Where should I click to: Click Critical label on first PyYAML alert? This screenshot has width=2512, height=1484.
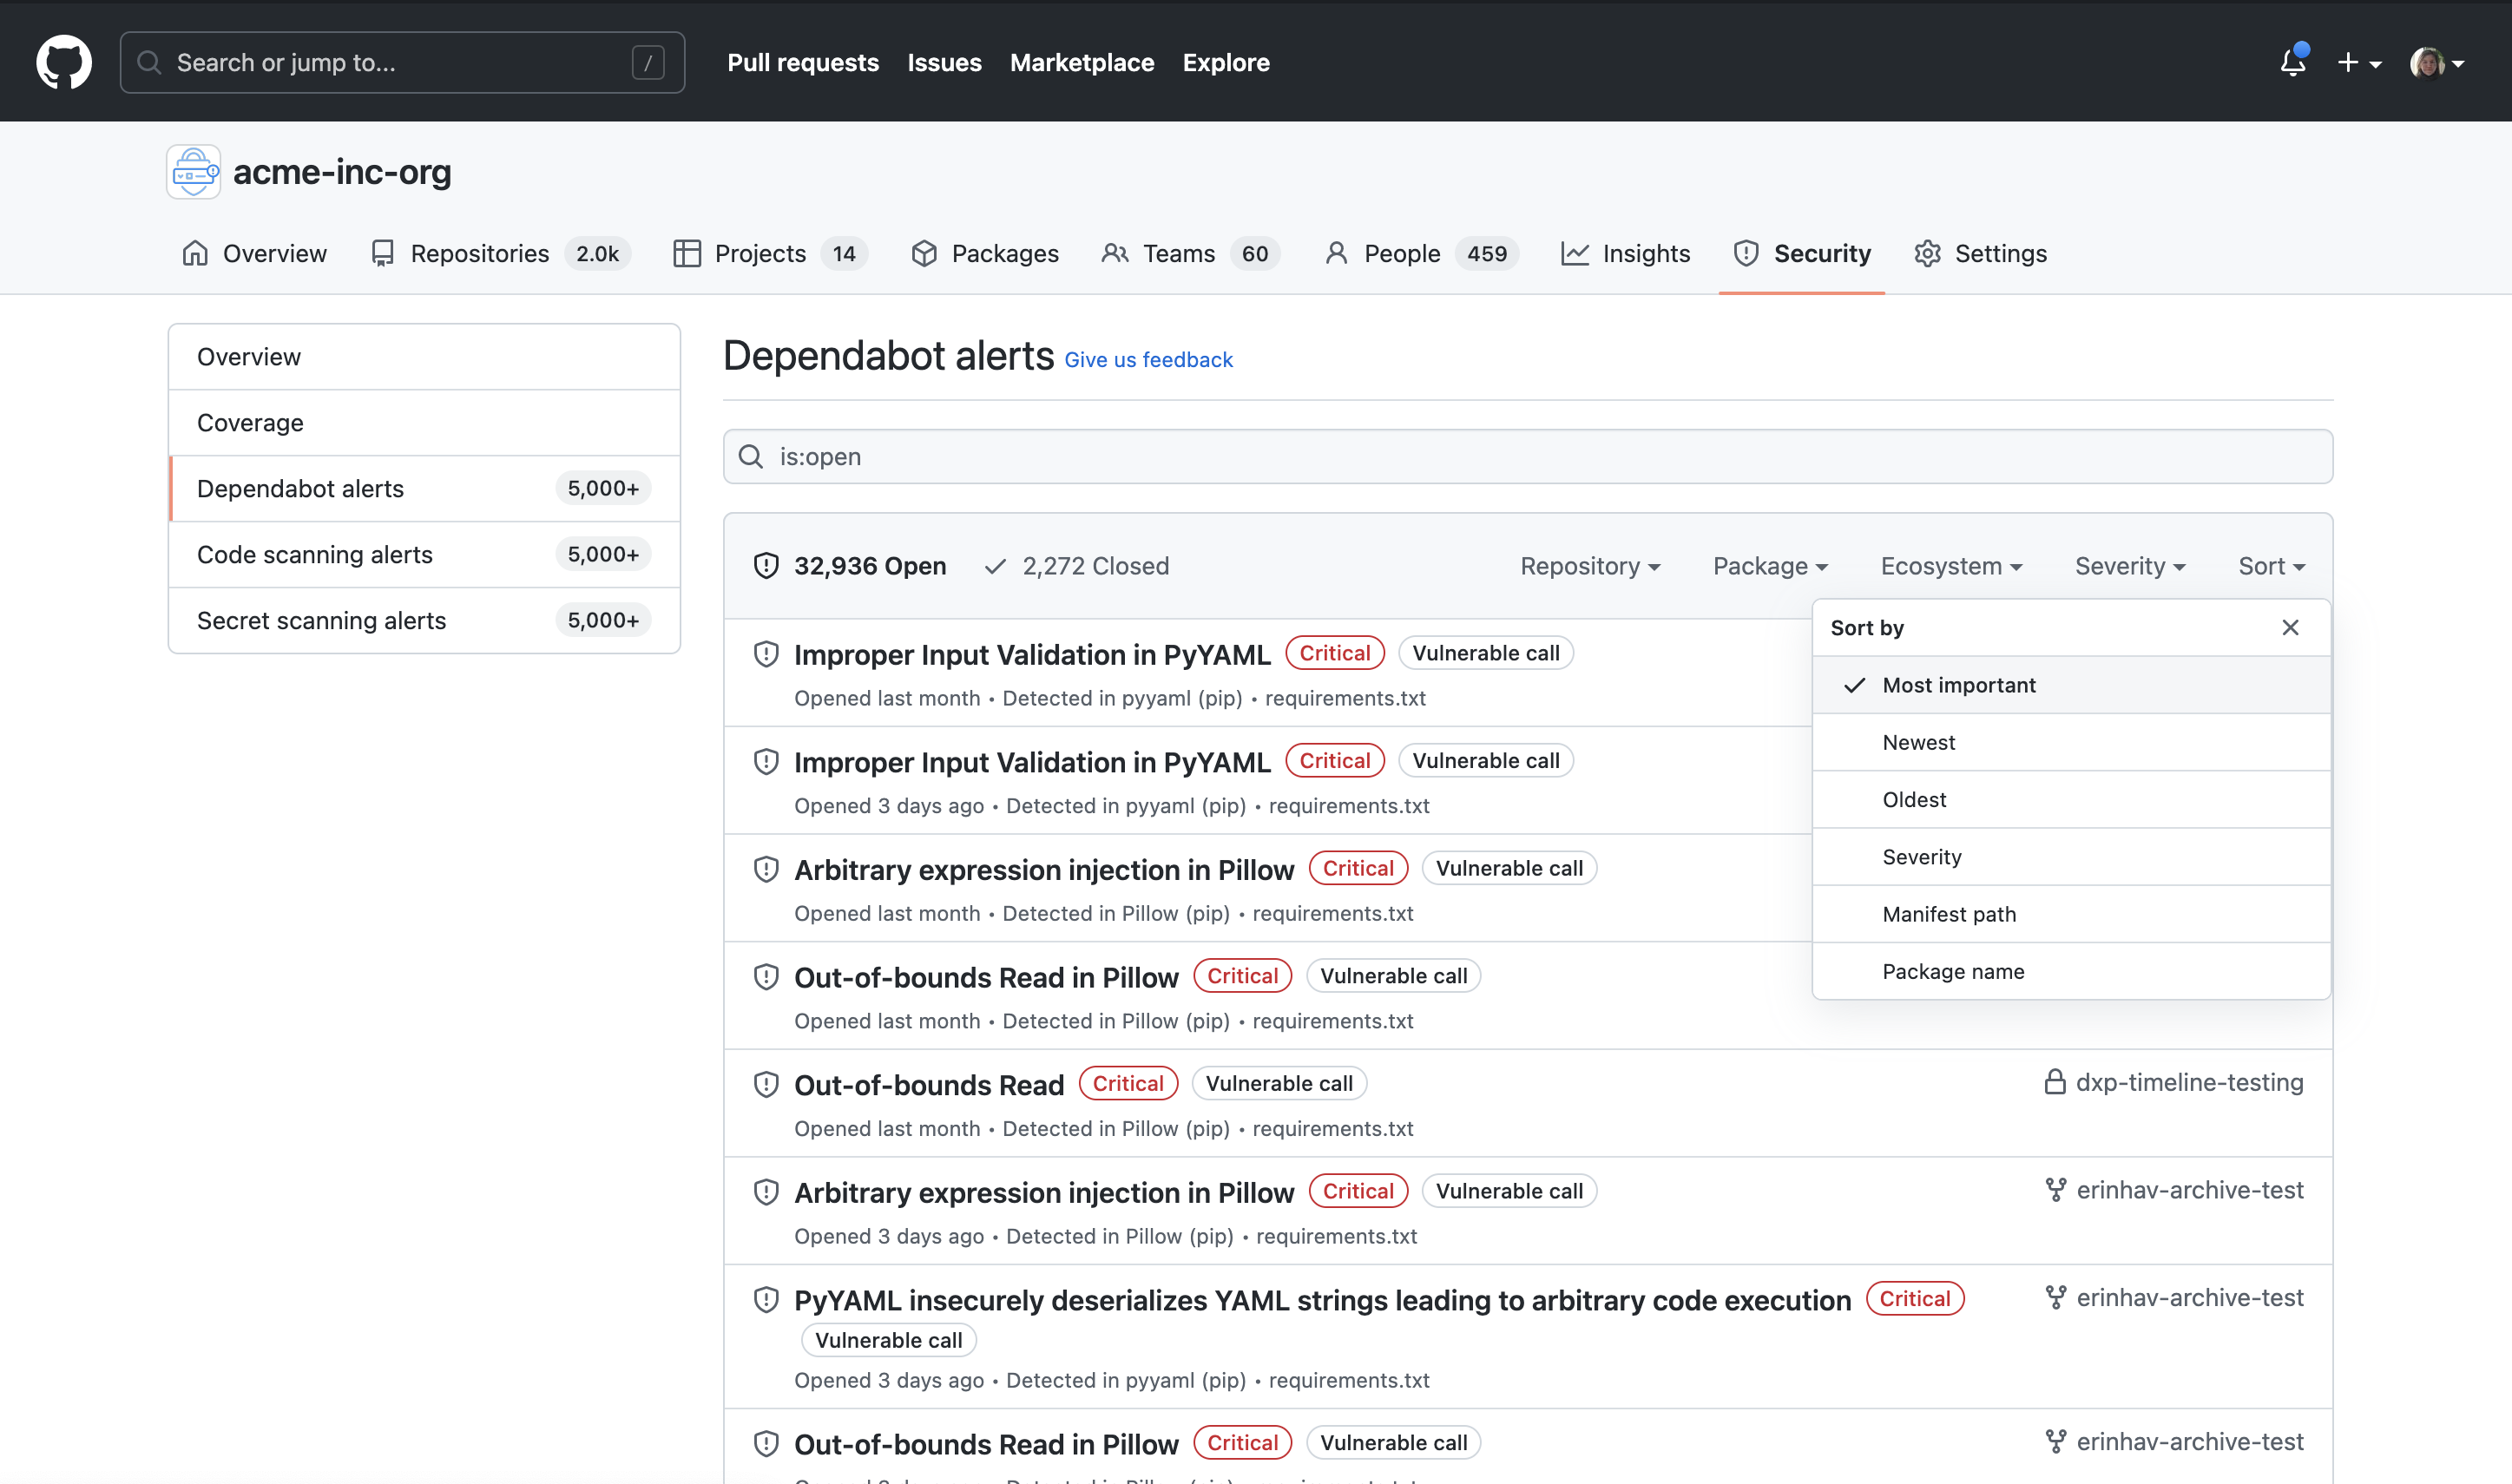click(1335, 653)
